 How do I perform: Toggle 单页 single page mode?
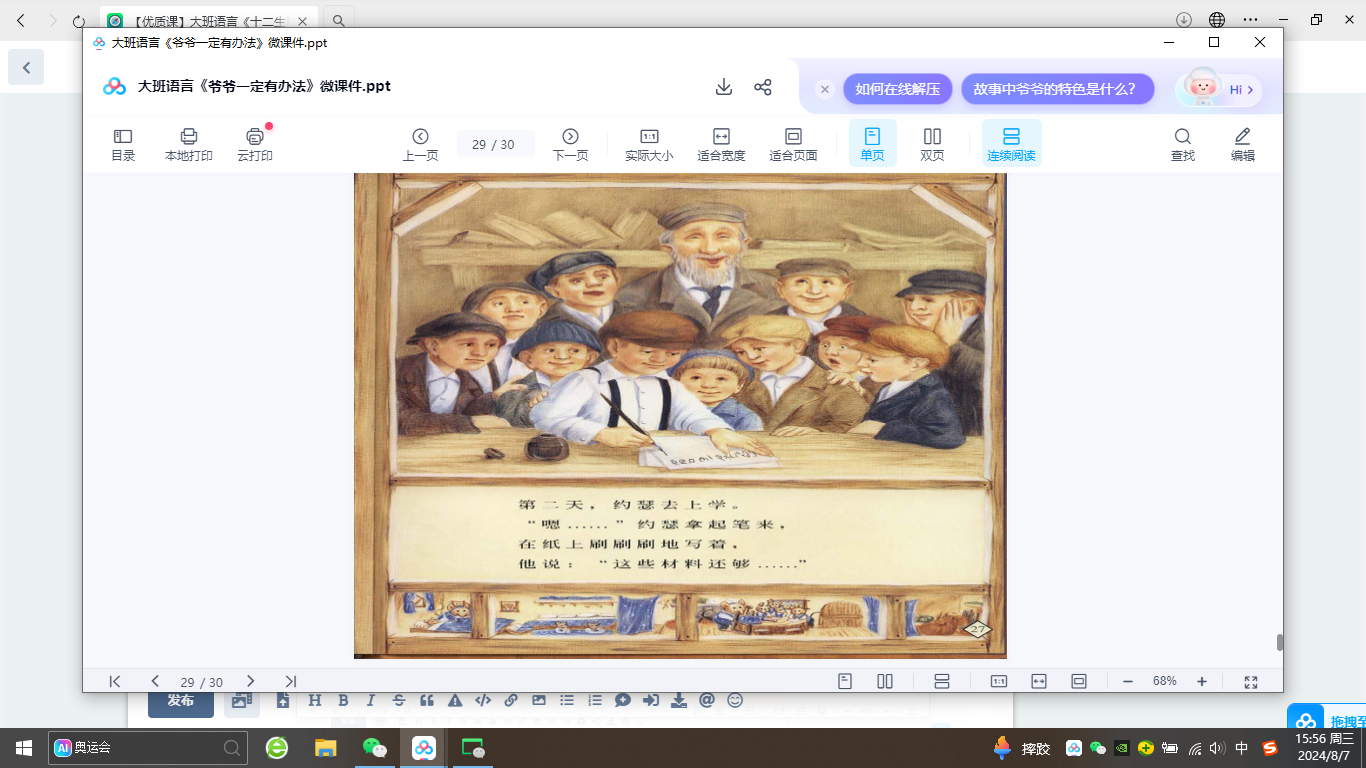(x=872, y=144)
